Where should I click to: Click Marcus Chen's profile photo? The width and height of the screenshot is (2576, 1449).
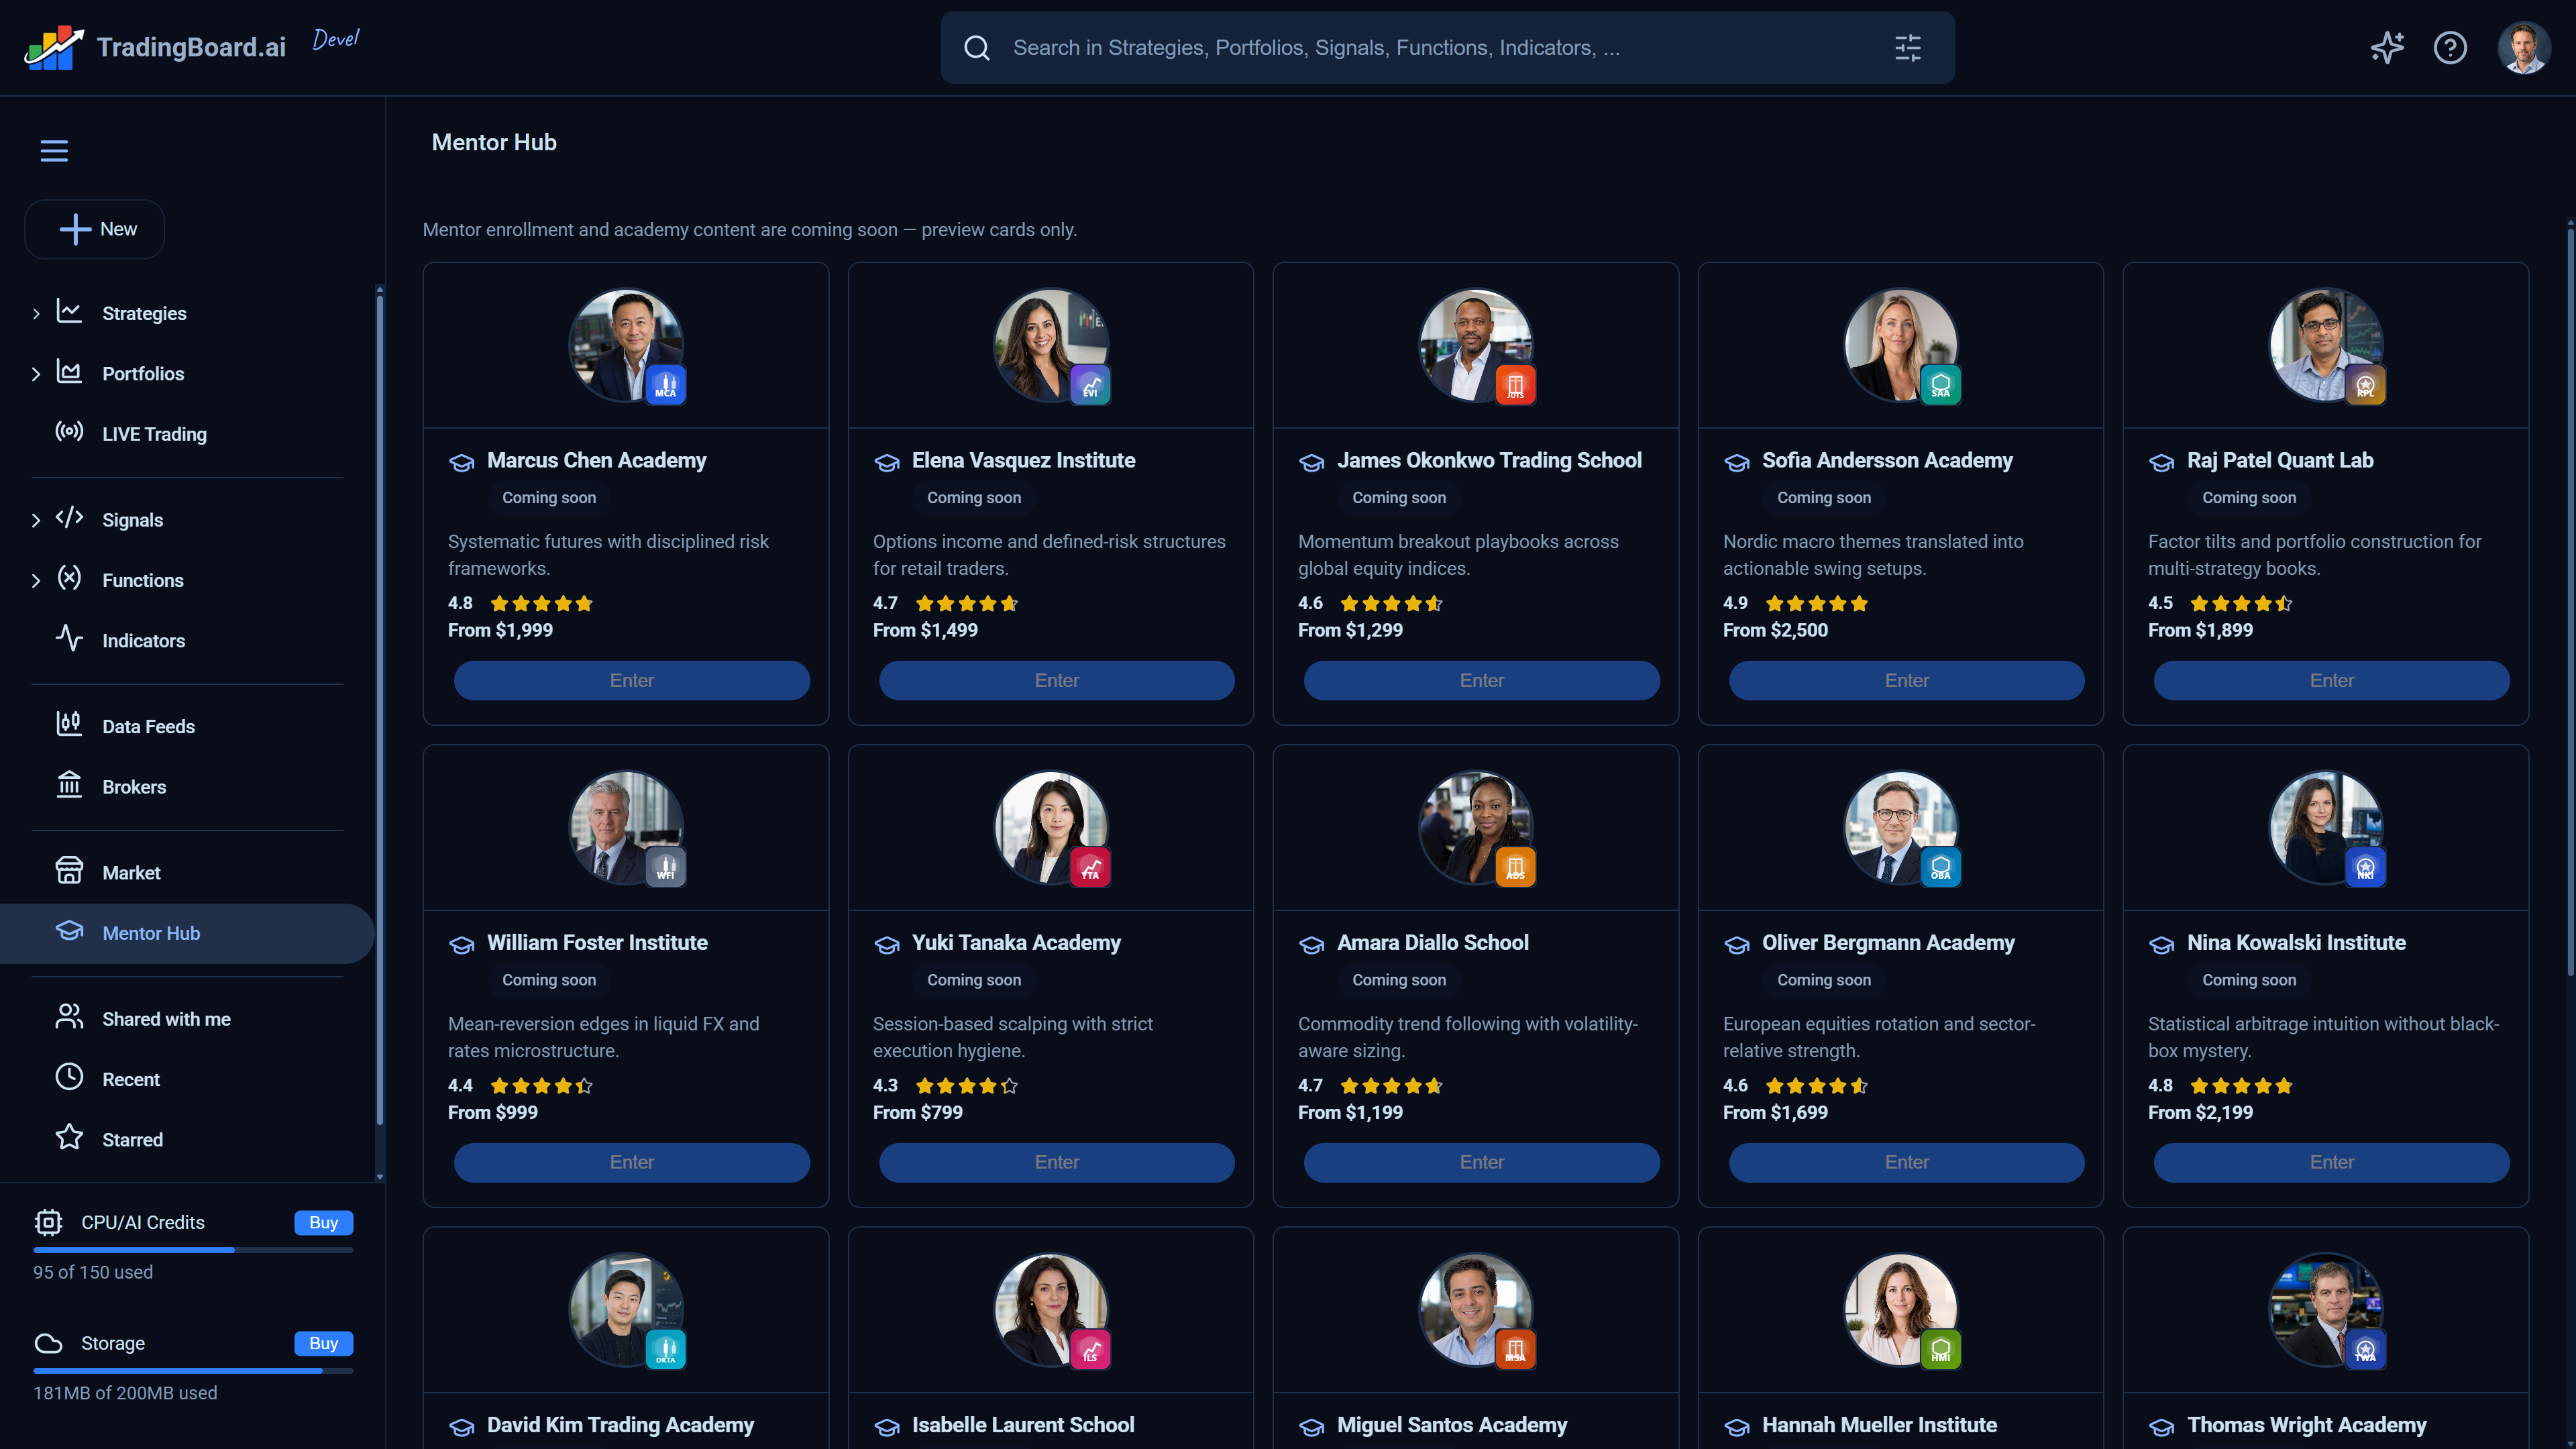coord(626,346)
